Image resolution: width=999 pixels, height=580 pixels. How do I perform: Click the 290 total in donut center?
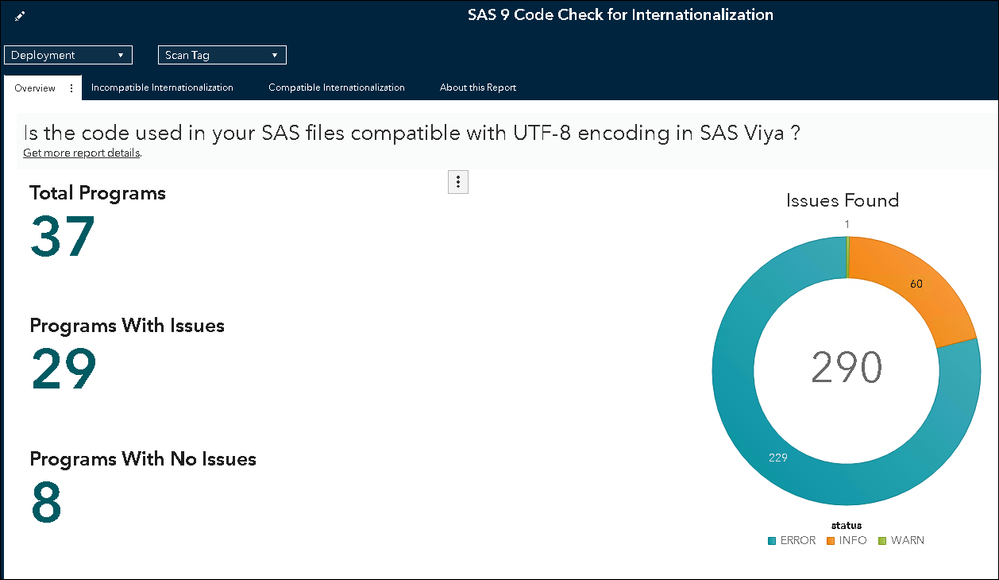point(846,368)
